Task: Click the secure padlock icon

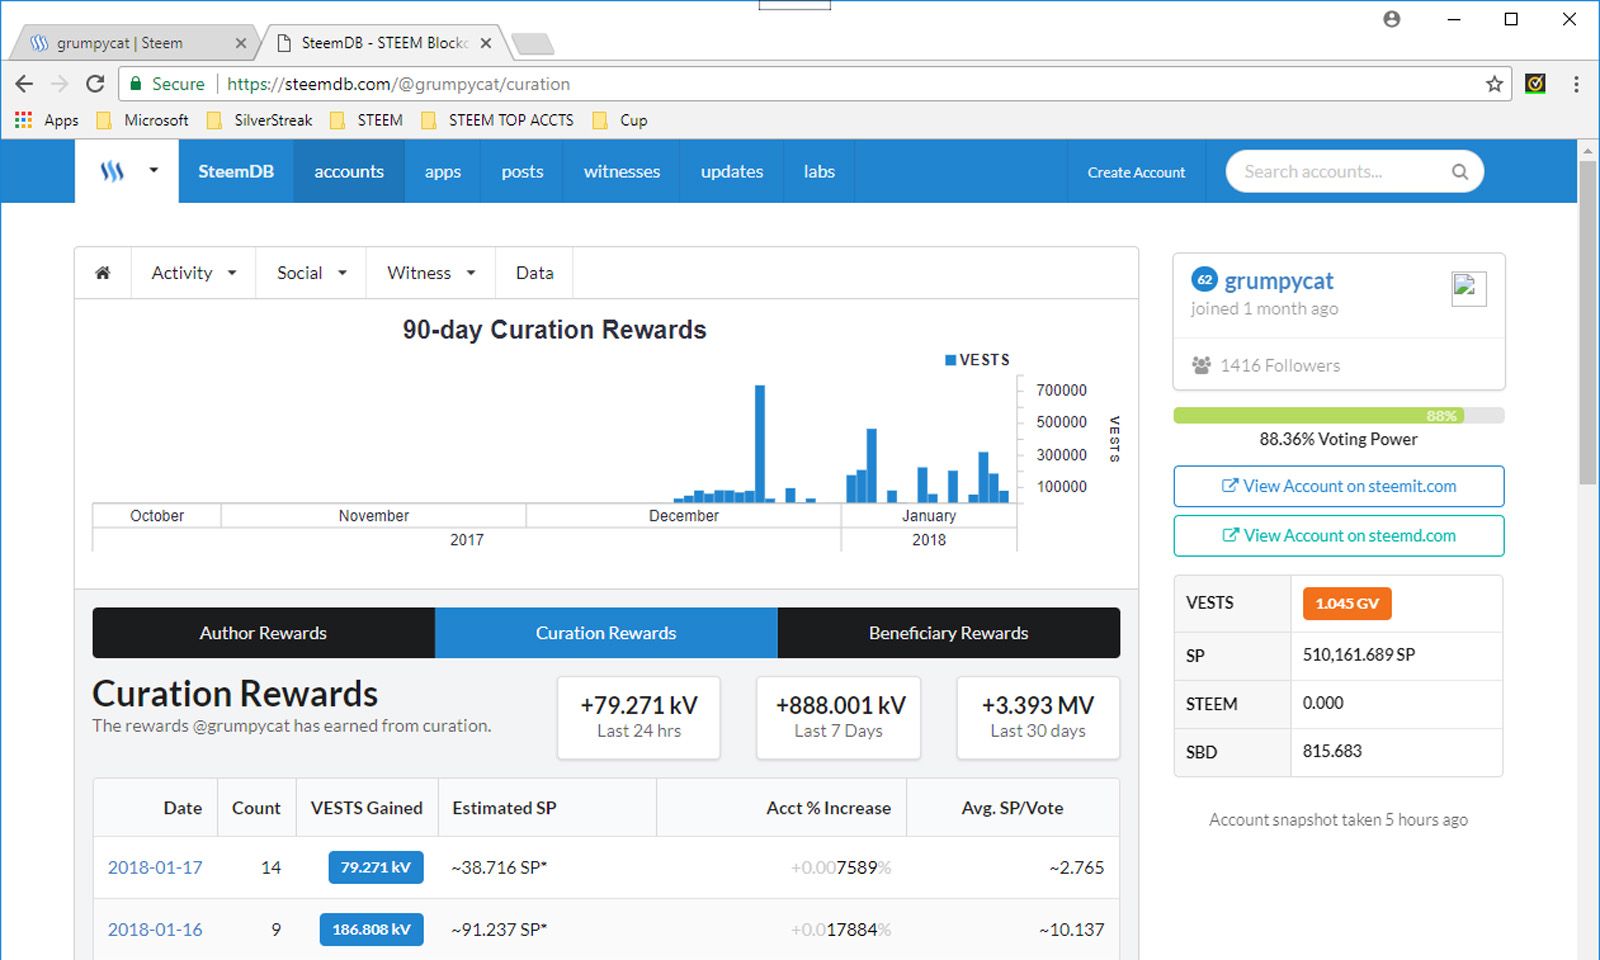Action: 136,84
